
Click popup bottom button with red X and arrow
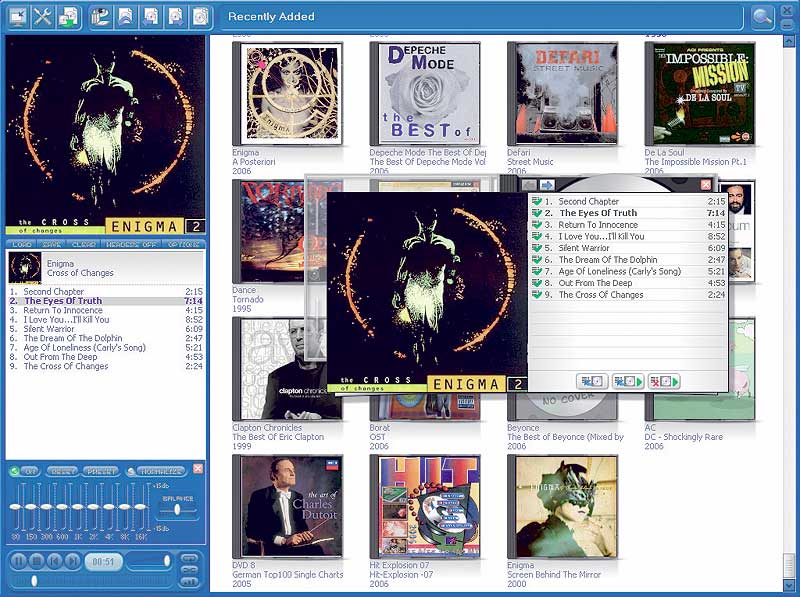(663, 381)
